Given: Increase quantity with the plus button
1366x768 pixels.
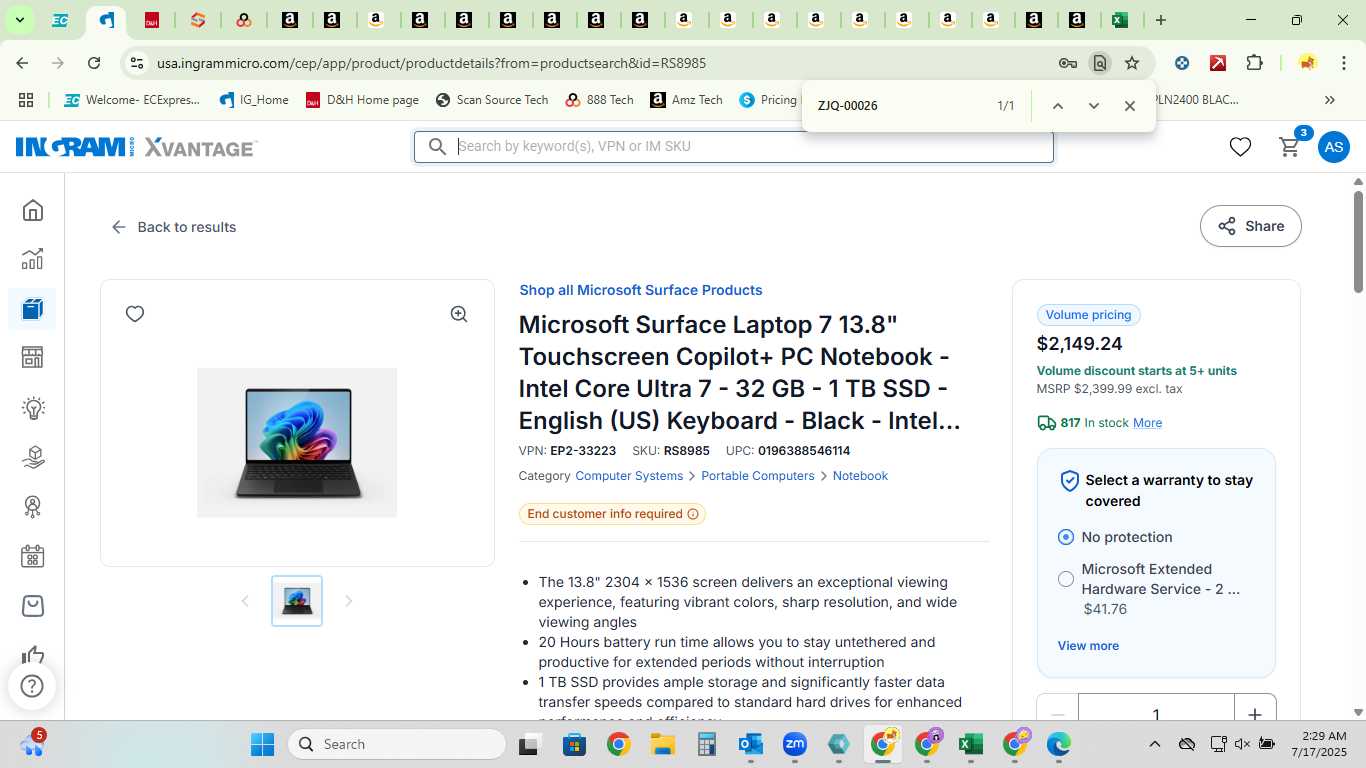Looking at the screenshot, I should tap(1255, 712).
